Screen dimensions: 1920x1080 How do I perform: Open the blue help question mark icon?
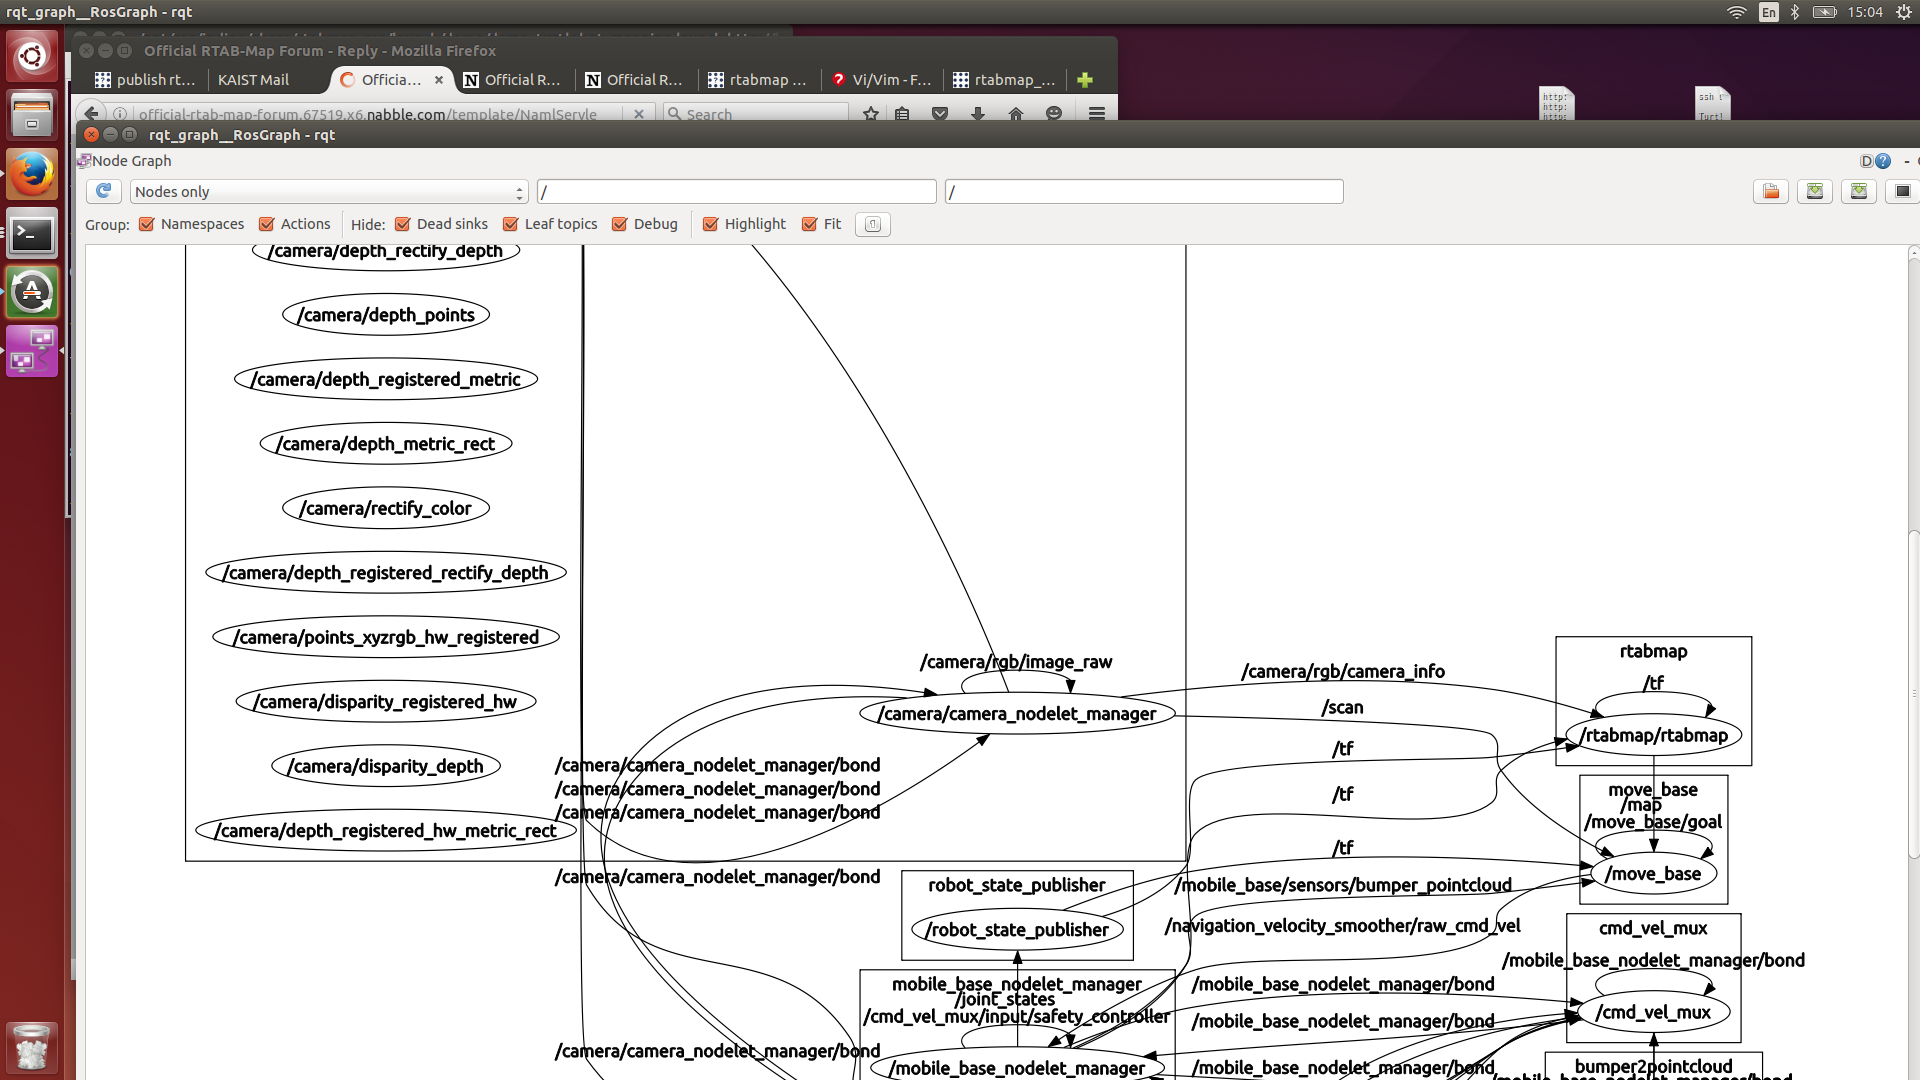(1883, 161)
